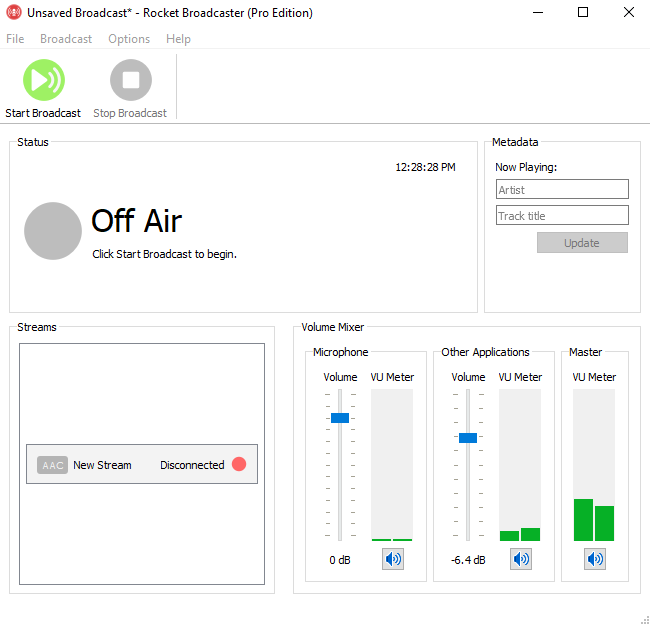Click the -6.4 dB level text

pyautogui.click(x=468, y=560)
